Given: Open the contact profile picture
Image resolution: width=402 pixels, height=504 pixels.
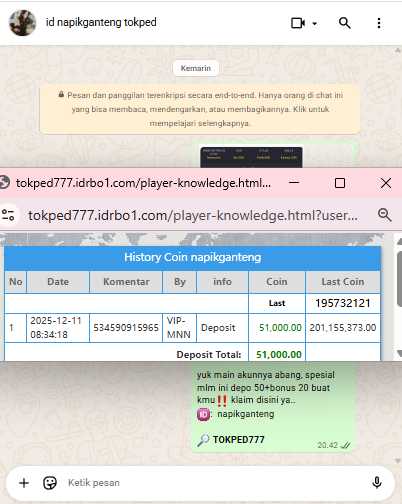Looking at the screenshot, I should [22, 23].
